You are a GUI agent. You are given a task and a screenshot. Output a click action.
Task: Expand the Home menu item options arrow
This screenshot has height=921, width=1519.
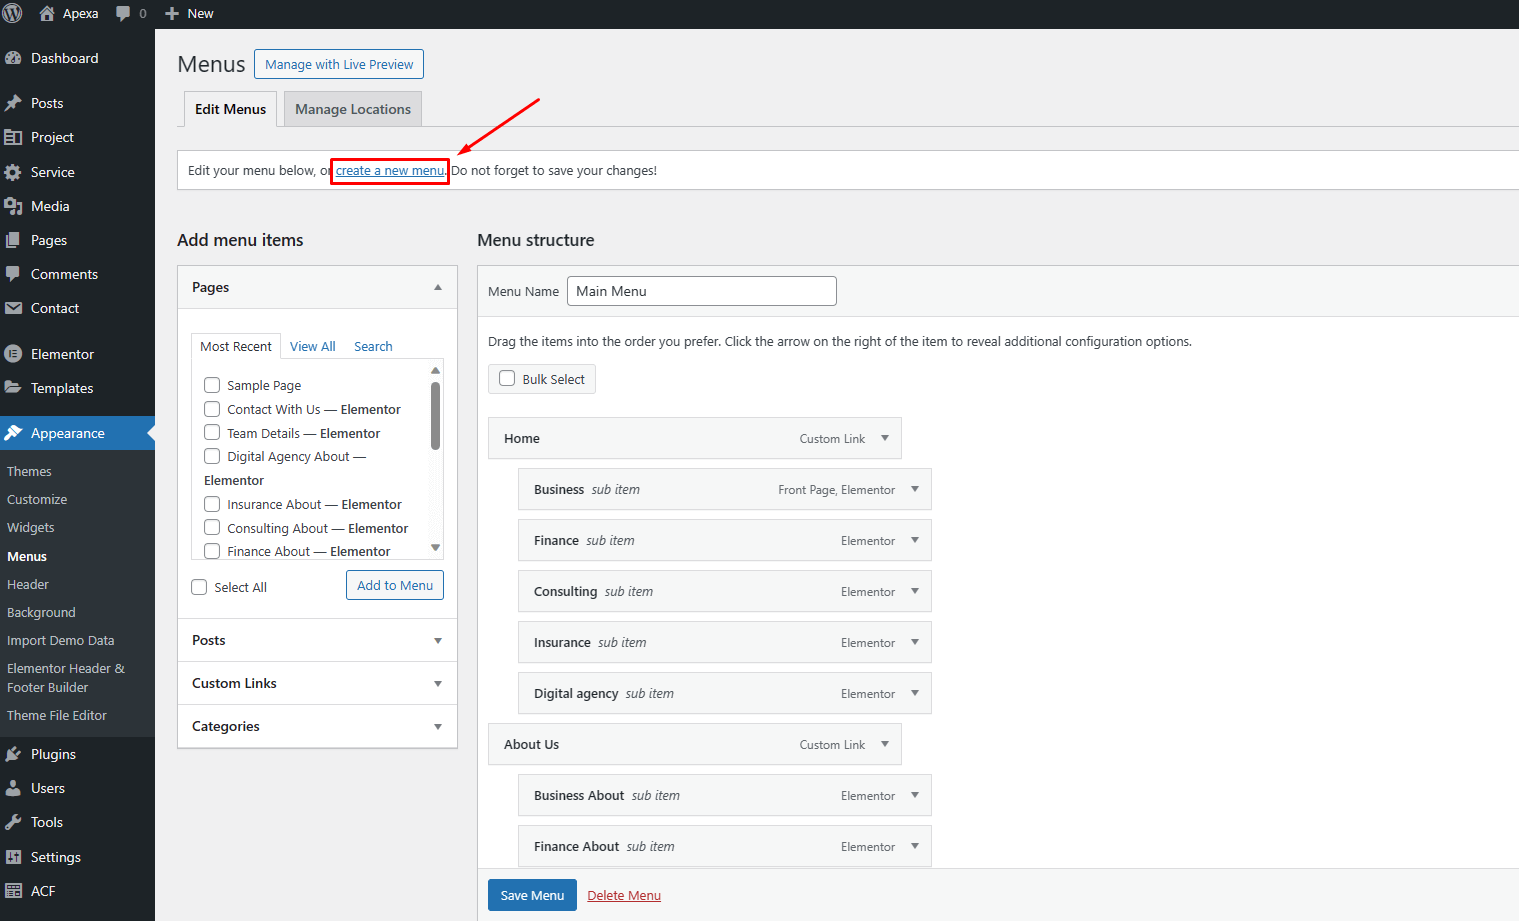(x=885, y=438)
